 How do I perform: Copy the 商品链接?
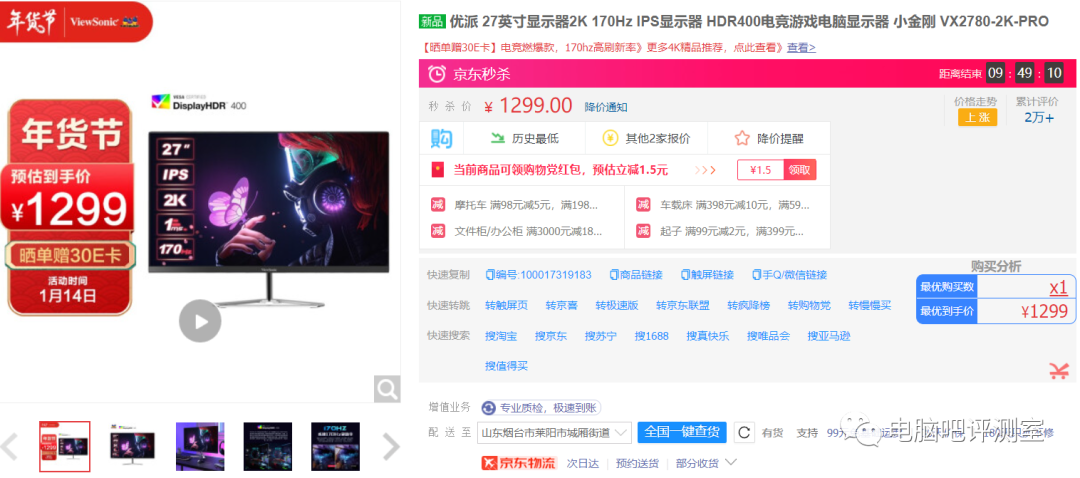point(636,275)
